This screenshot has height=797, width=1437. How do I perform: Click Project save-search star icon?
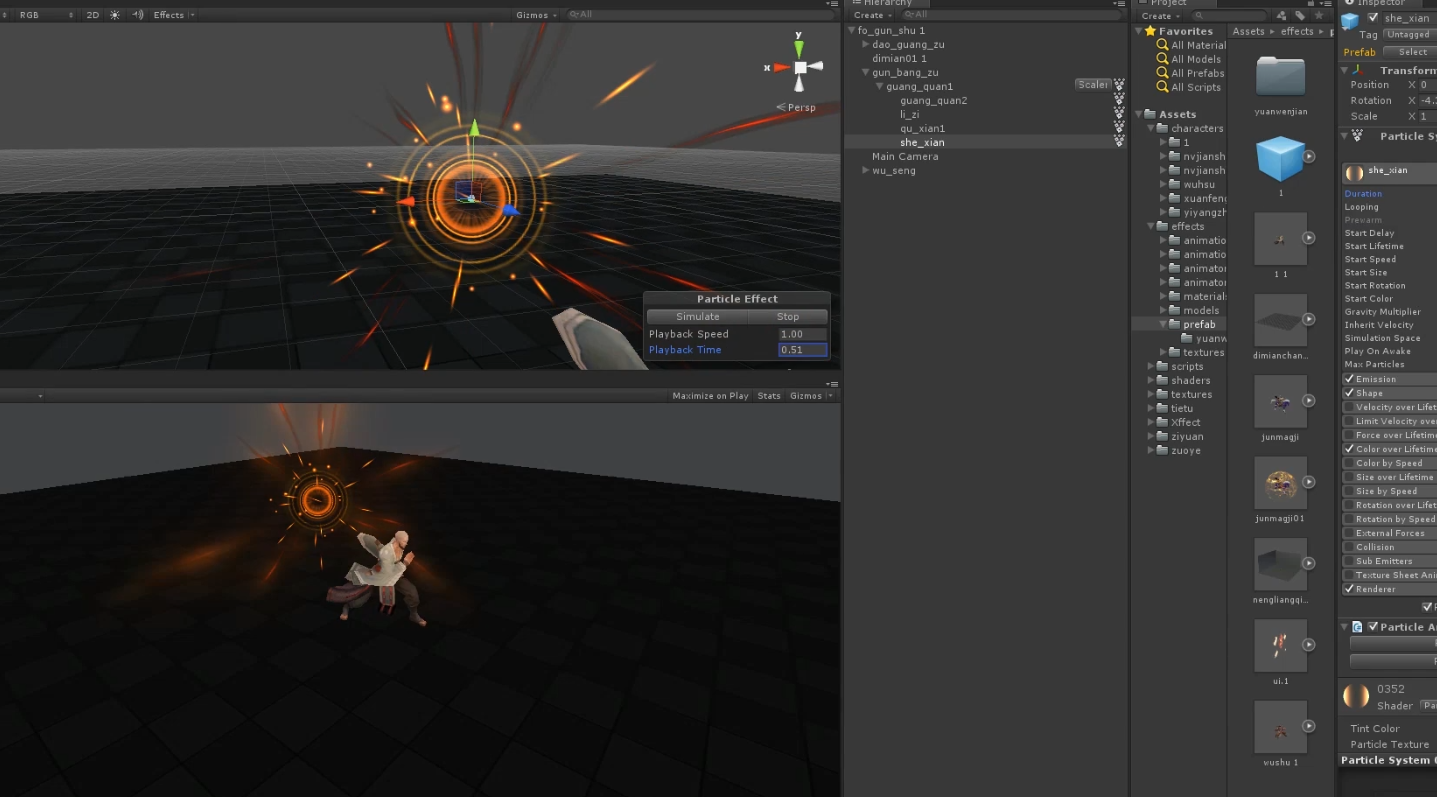click(x=1319, y=15)
